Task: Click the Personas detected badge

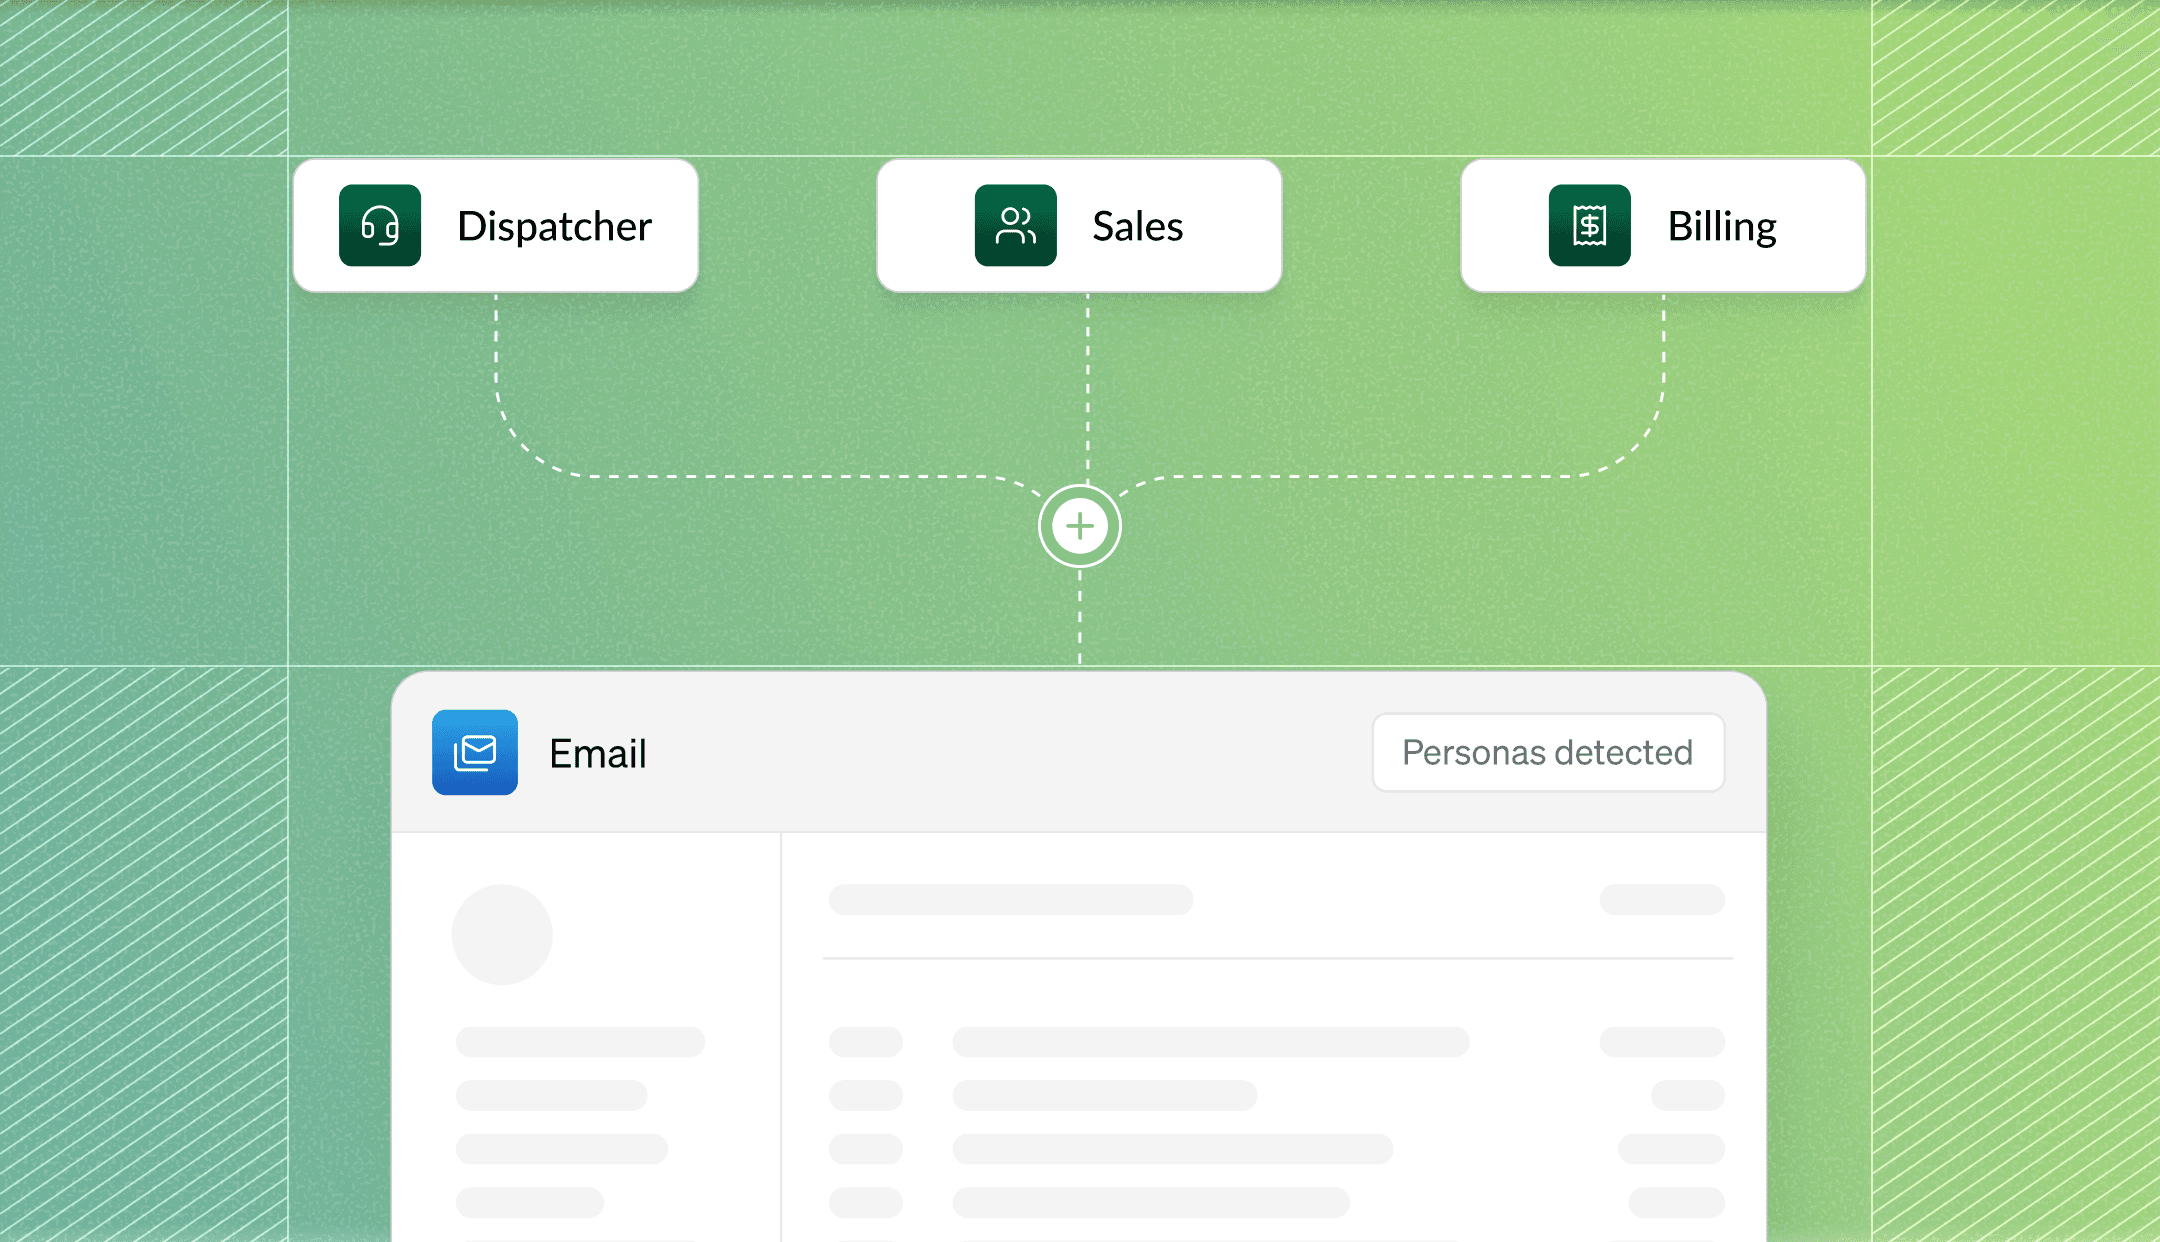Action: tap(1547, 752)
